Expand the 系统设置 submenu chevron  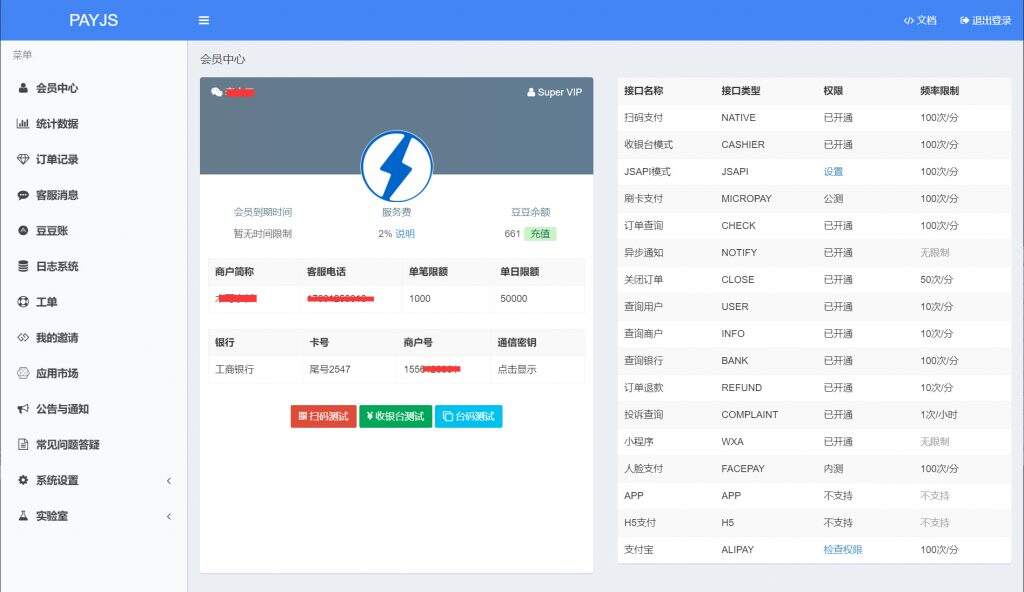[x=168, y=481]
